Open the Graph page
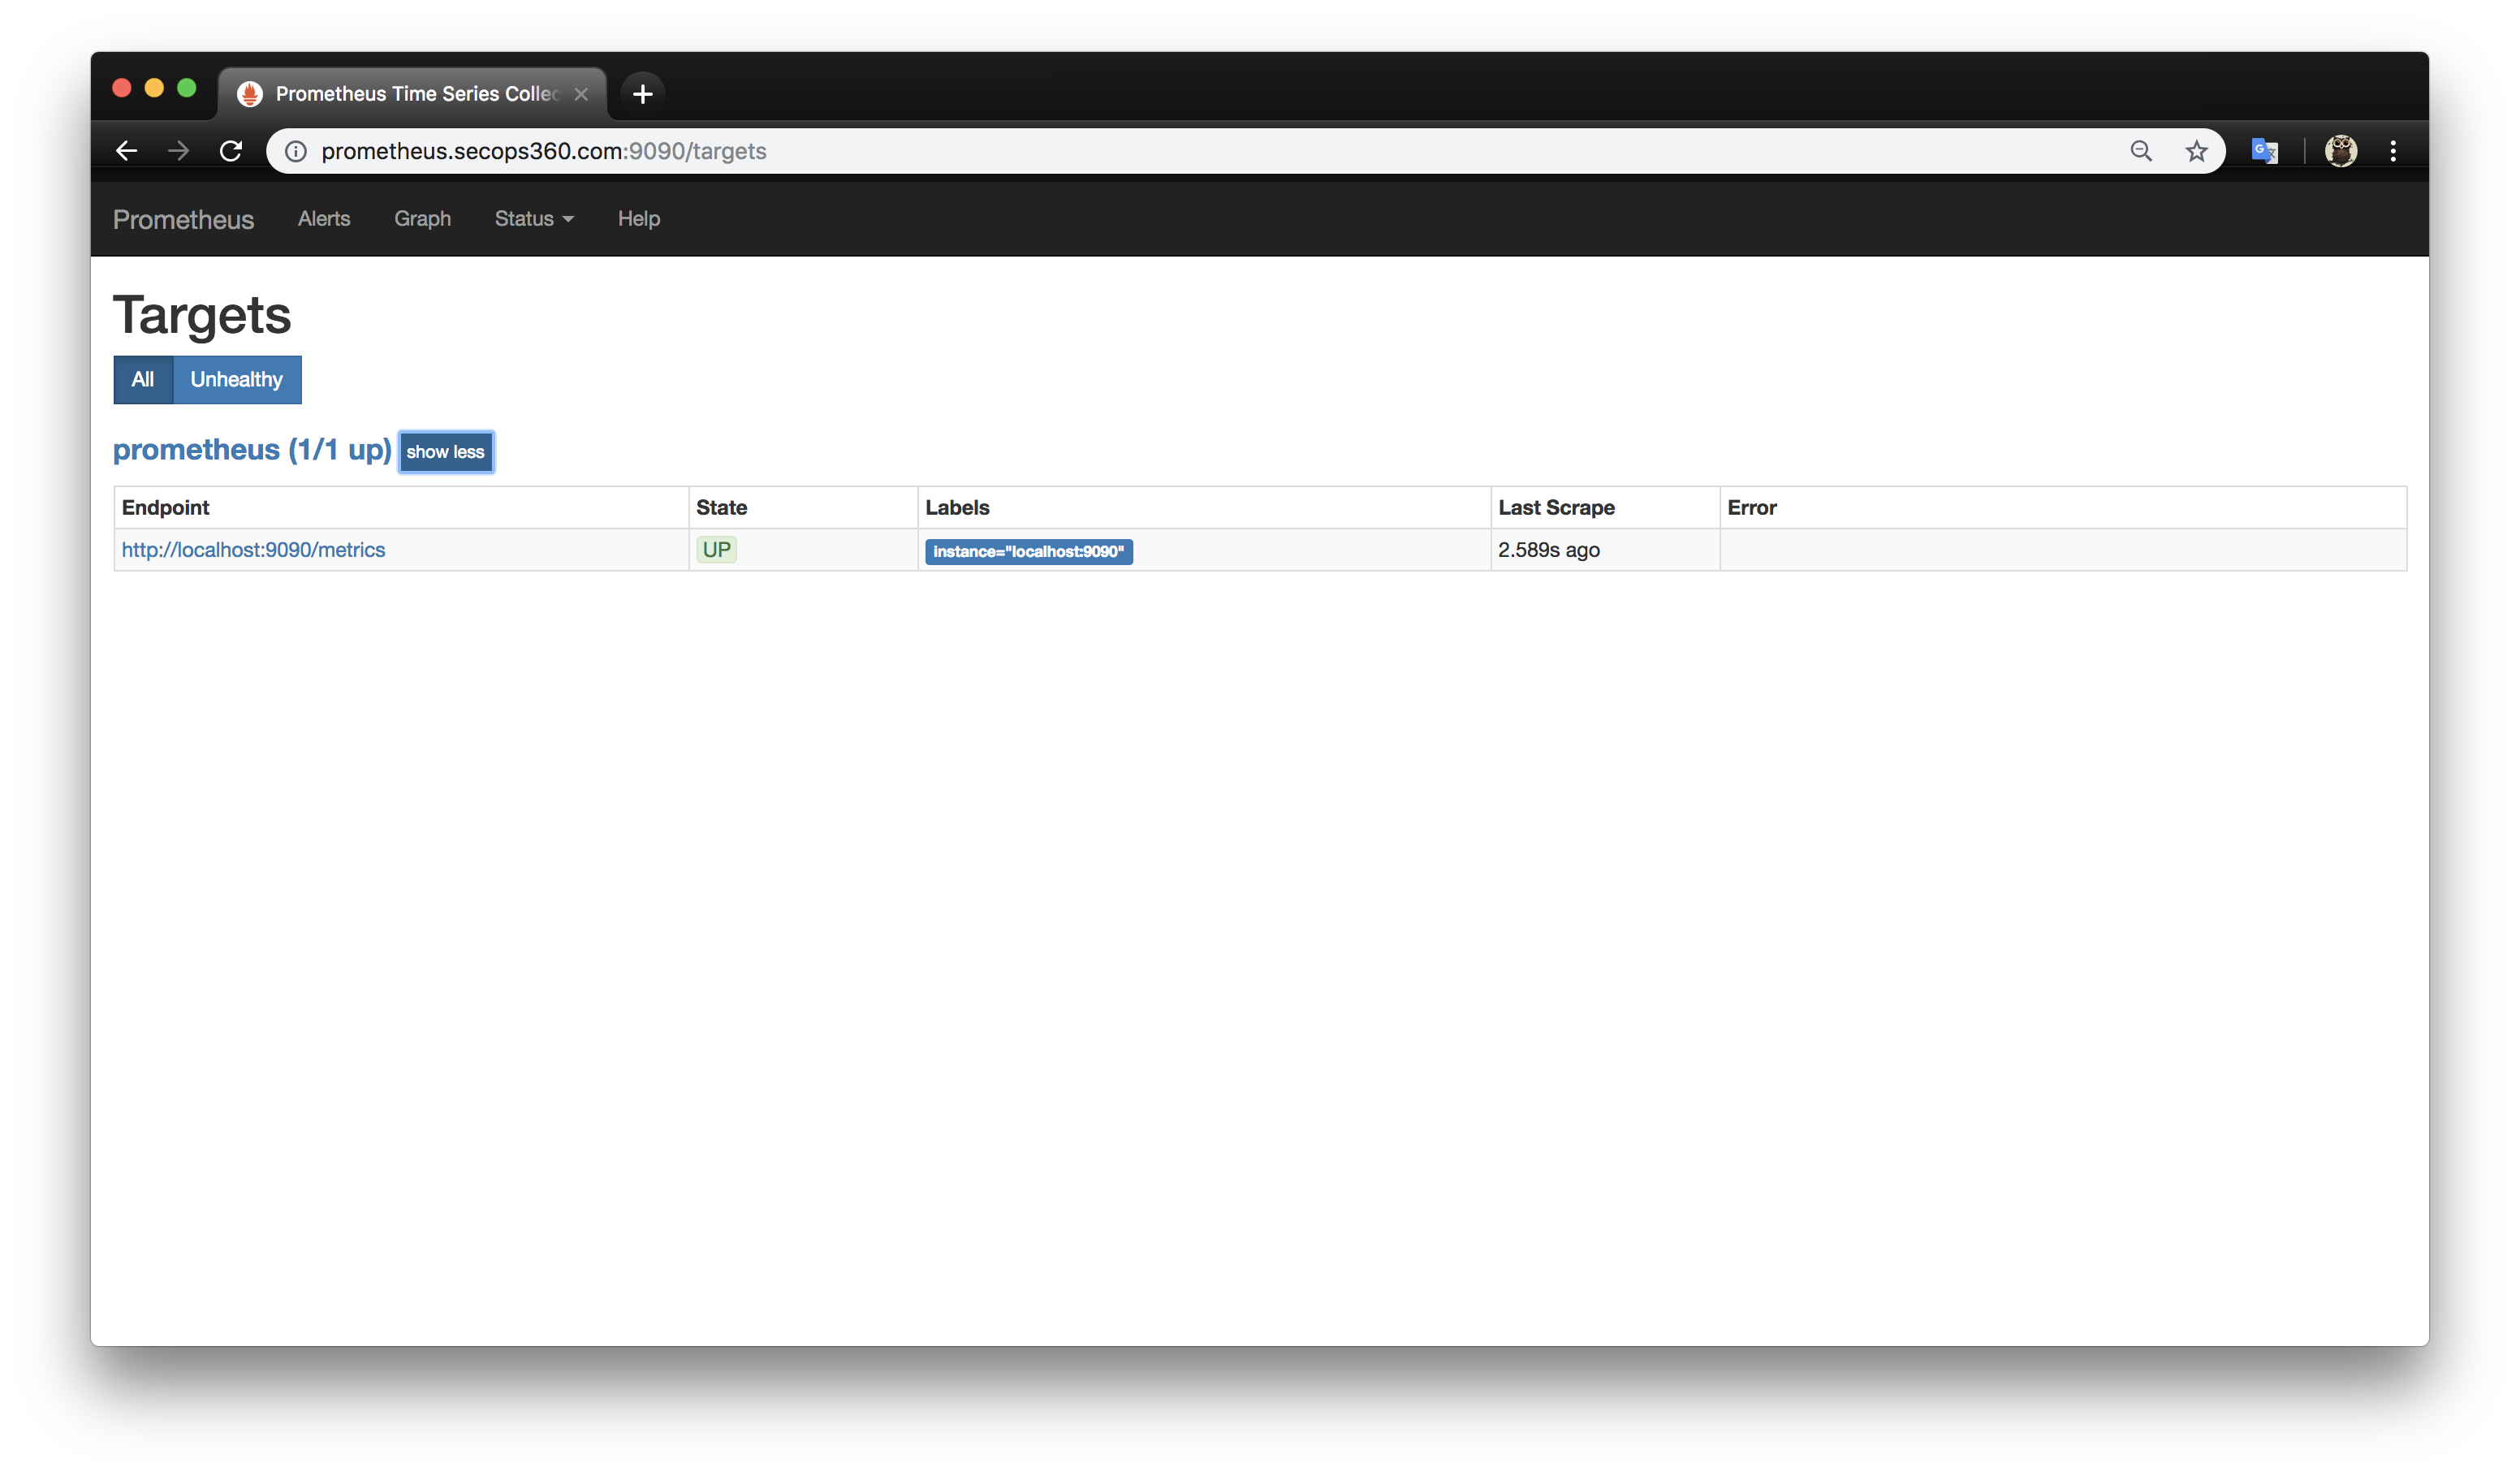 point(422,219)
